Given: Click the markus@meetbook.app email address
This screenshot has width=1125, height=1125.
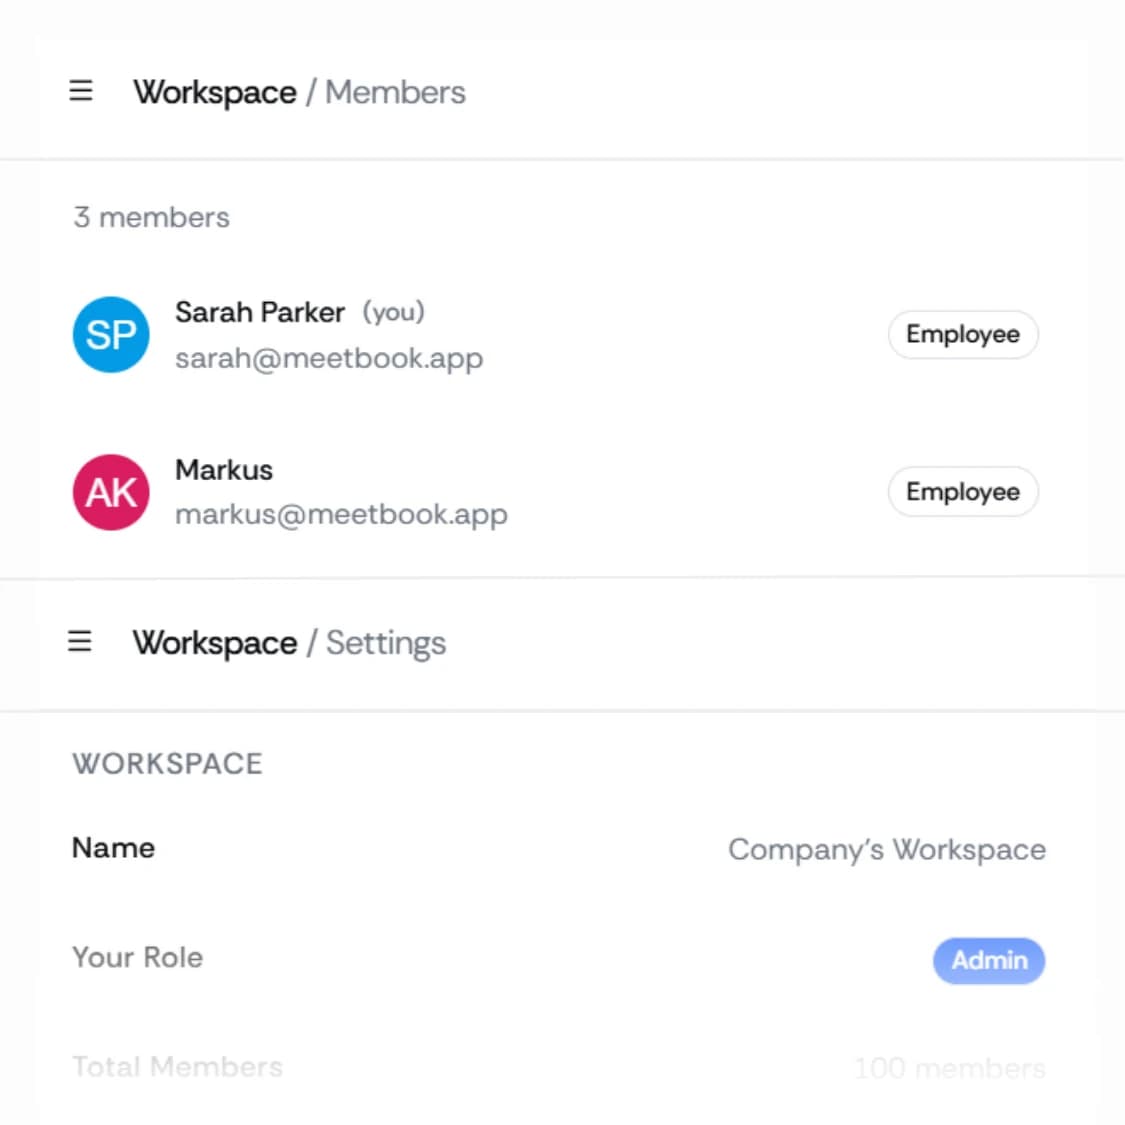Looking at the screenshot, I should tap(342, 514).
